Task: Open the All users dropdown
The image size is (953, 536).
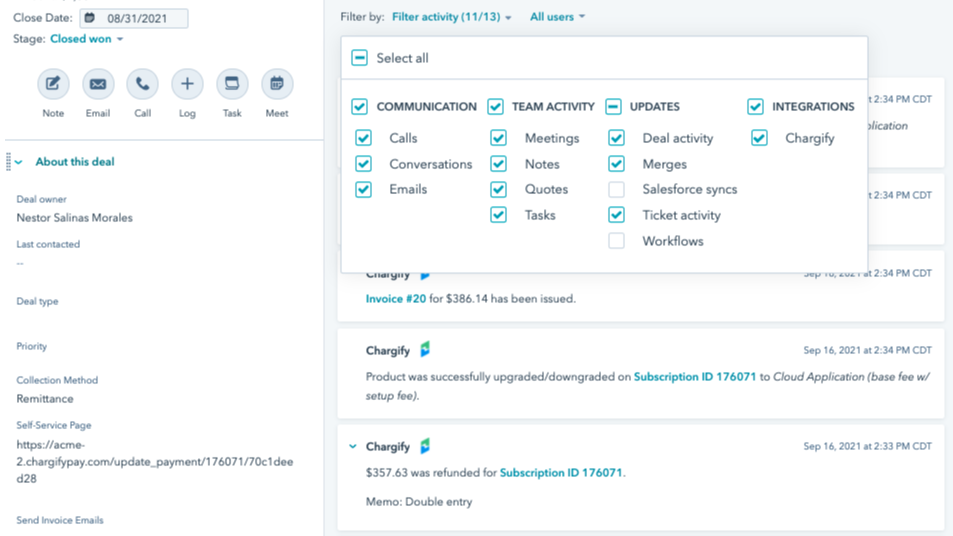Action: pyautogui.click(x=557, y=17)
